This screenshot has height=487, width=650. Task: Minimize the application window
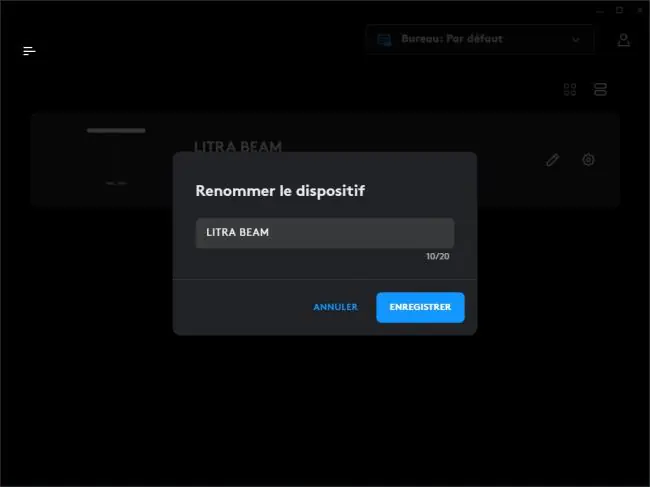pos(600,11)
